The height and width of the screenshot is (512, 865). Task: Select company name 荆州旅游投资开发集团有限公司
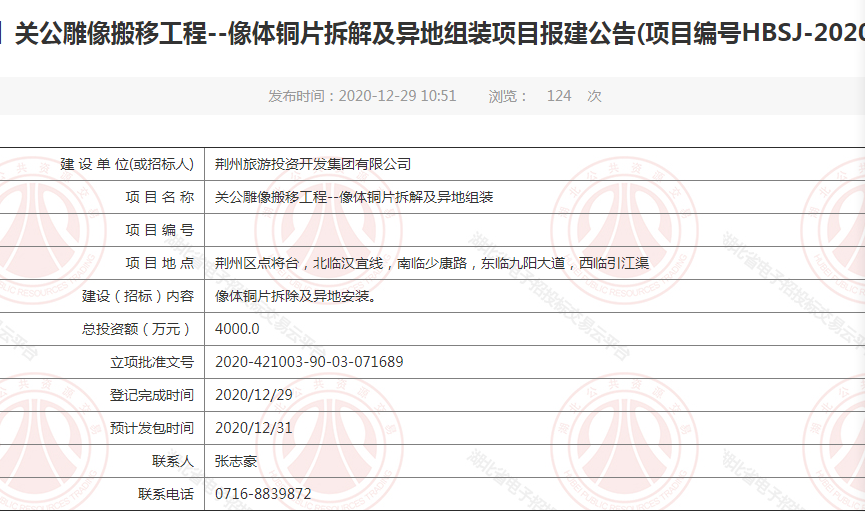(x=313, y=164)
